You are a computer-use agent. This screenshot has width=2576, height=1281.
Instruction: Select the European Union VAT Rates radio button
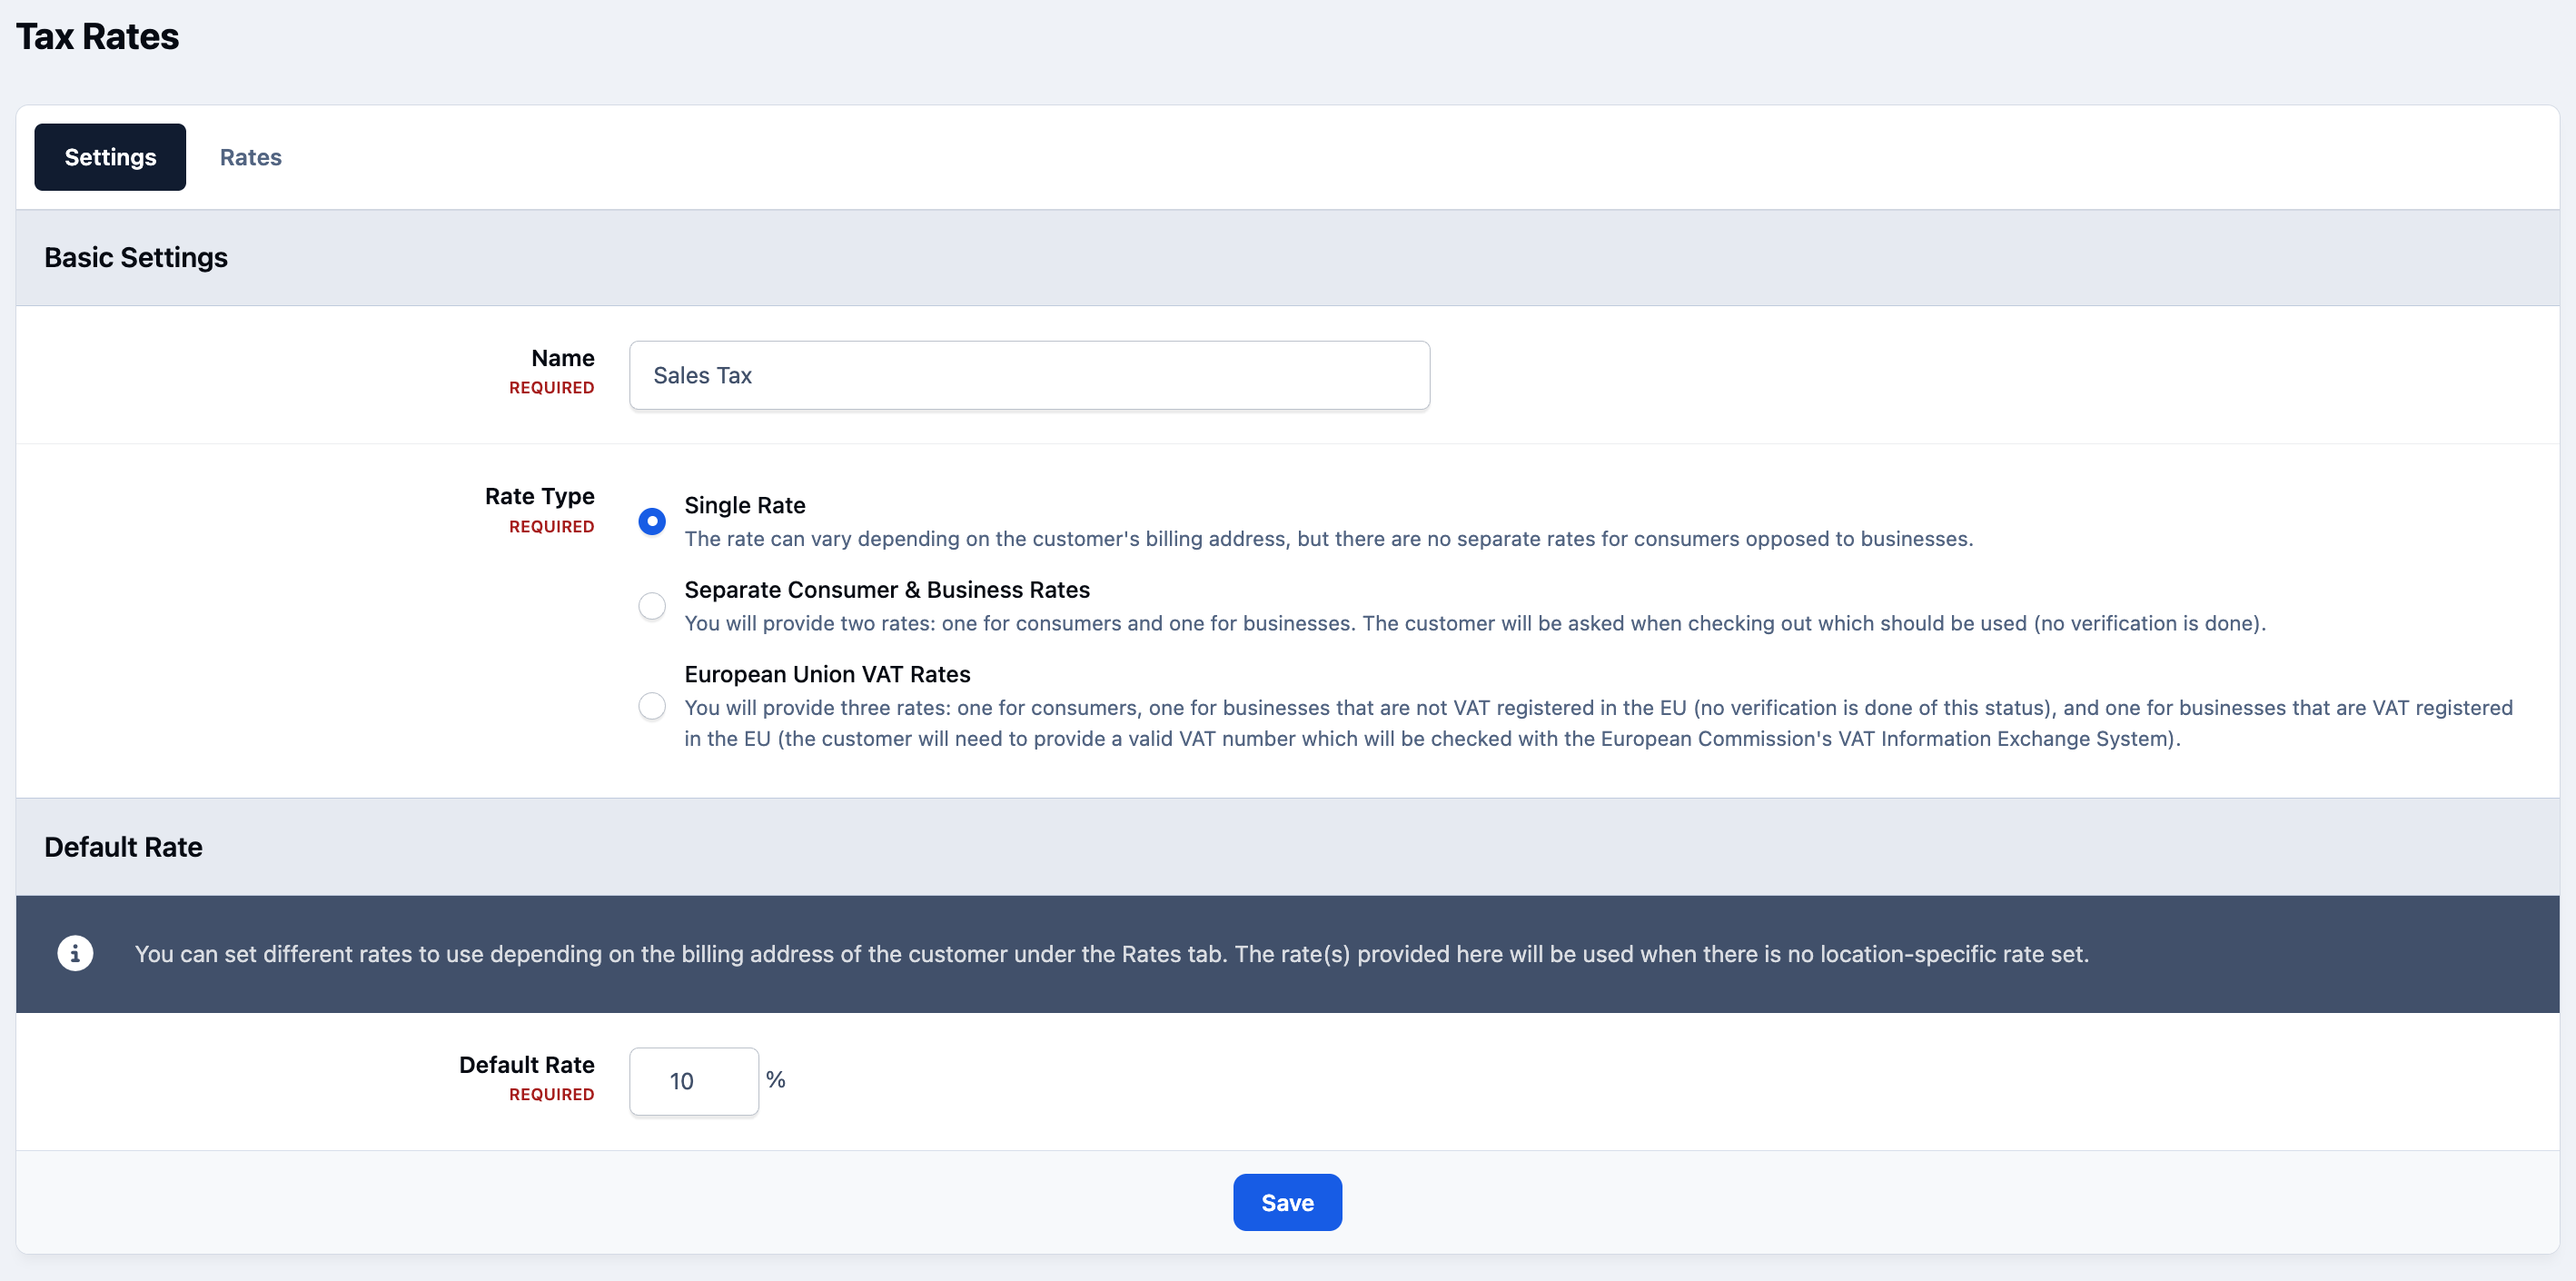tap(652, 706)
